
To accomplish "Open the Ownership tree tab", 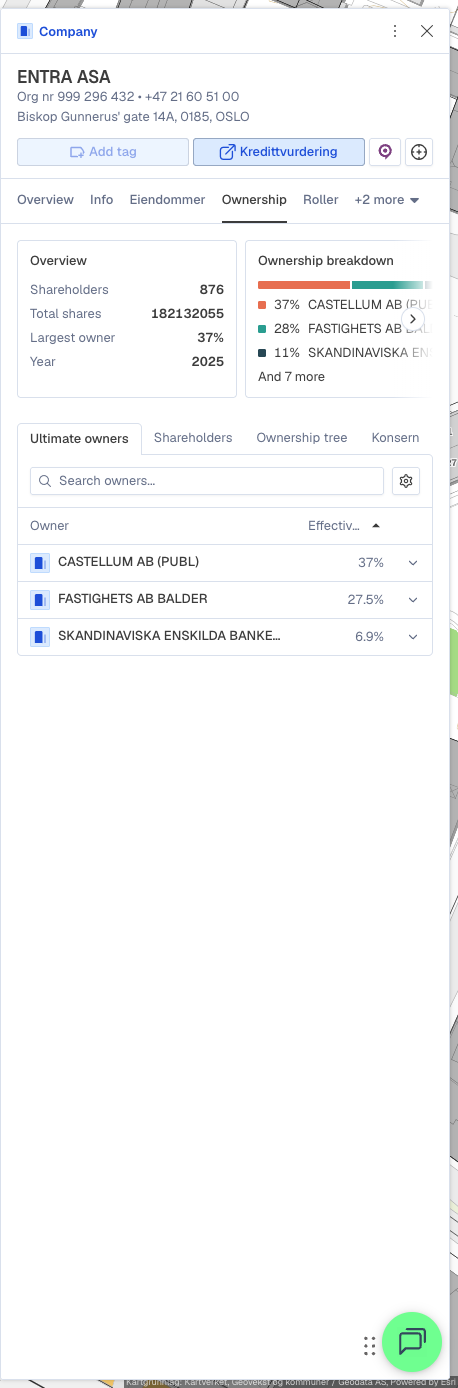I will (x=302, y=438).
